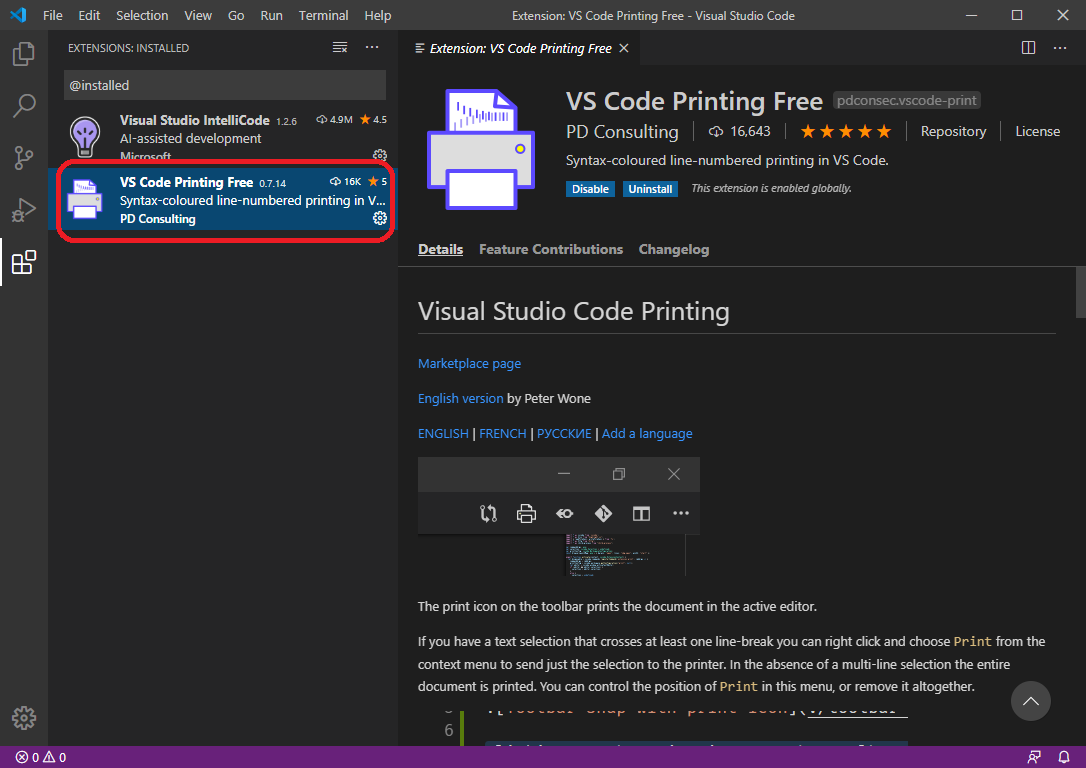Open the Explorer view in activity bar

[24, 54]
